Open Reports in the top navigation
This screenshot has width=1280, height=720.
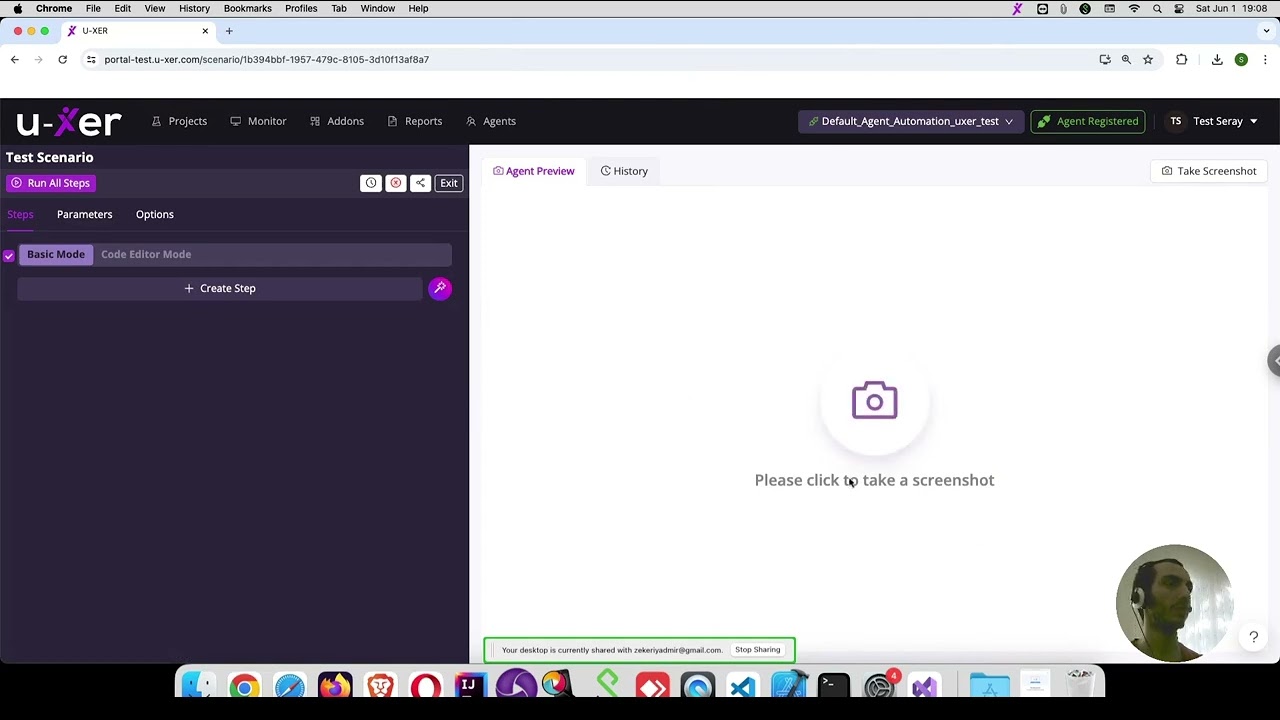pyautogui.click(x=414, y=121)
